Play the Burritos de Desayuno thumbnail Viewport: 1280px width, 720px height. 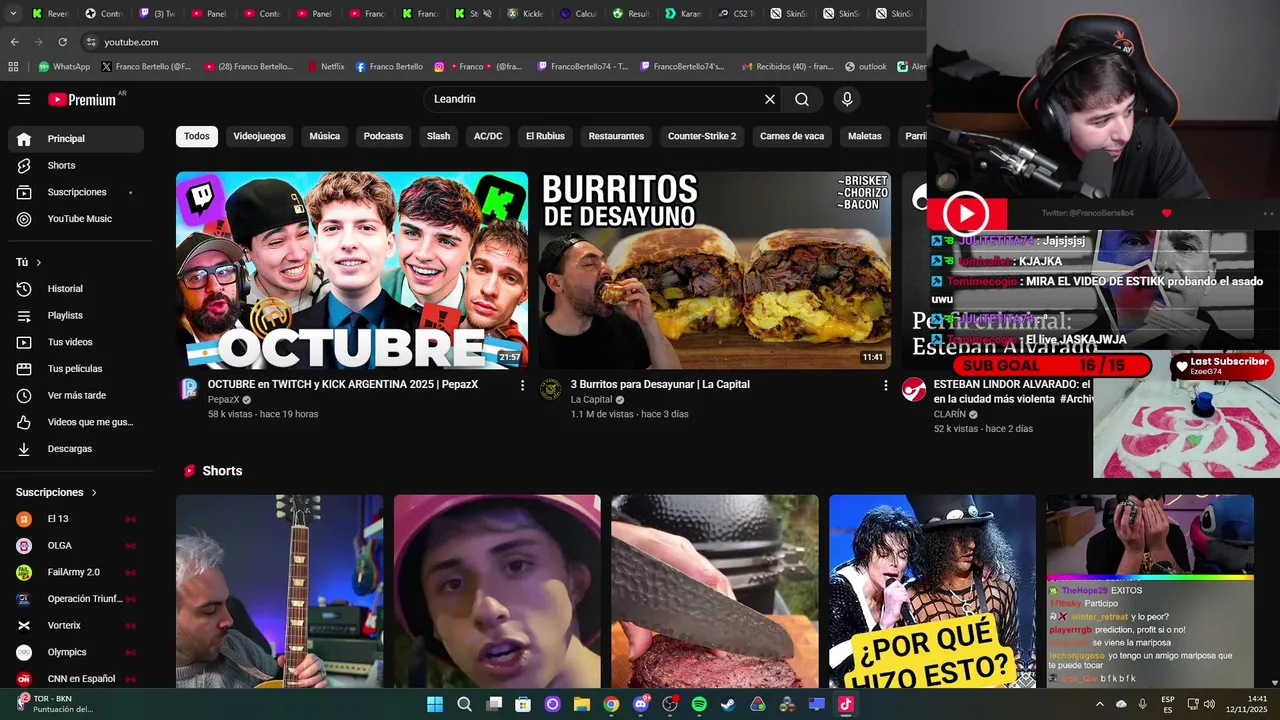(x=715, y=270)
